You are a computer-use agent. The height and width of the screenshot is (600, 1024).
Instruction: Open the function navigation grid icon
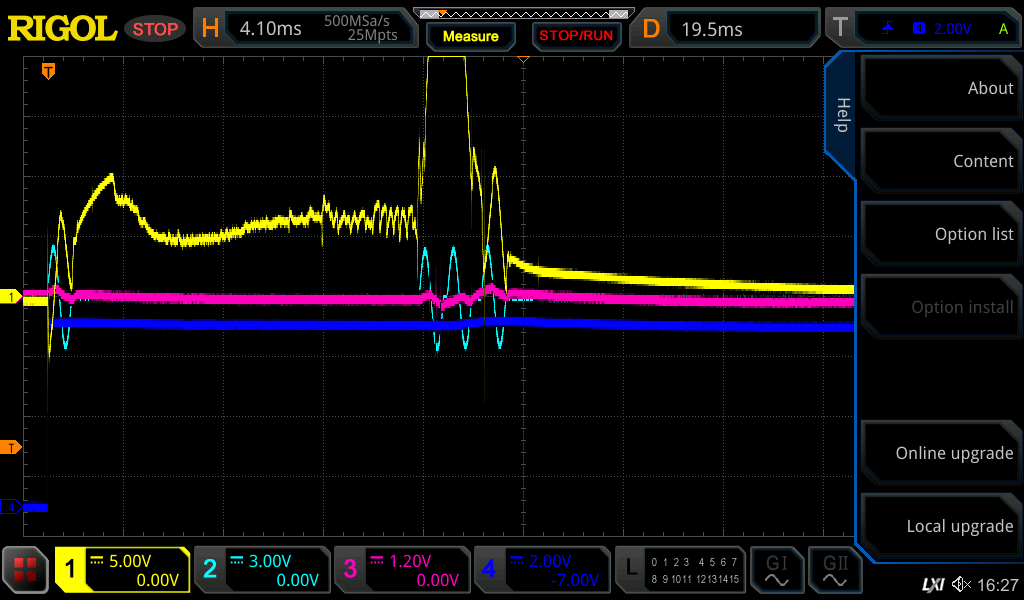point(26,571)
